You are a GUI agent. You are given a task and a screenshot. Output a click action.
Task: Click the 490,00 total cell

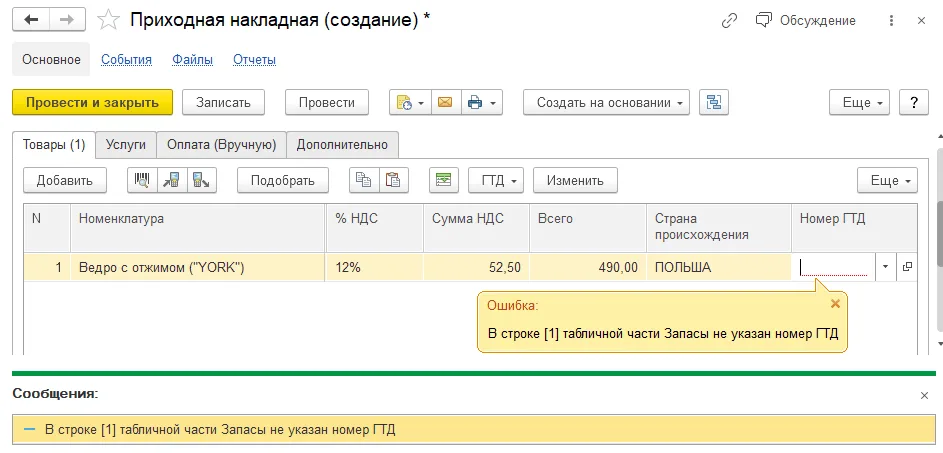(x=588, y=268)
